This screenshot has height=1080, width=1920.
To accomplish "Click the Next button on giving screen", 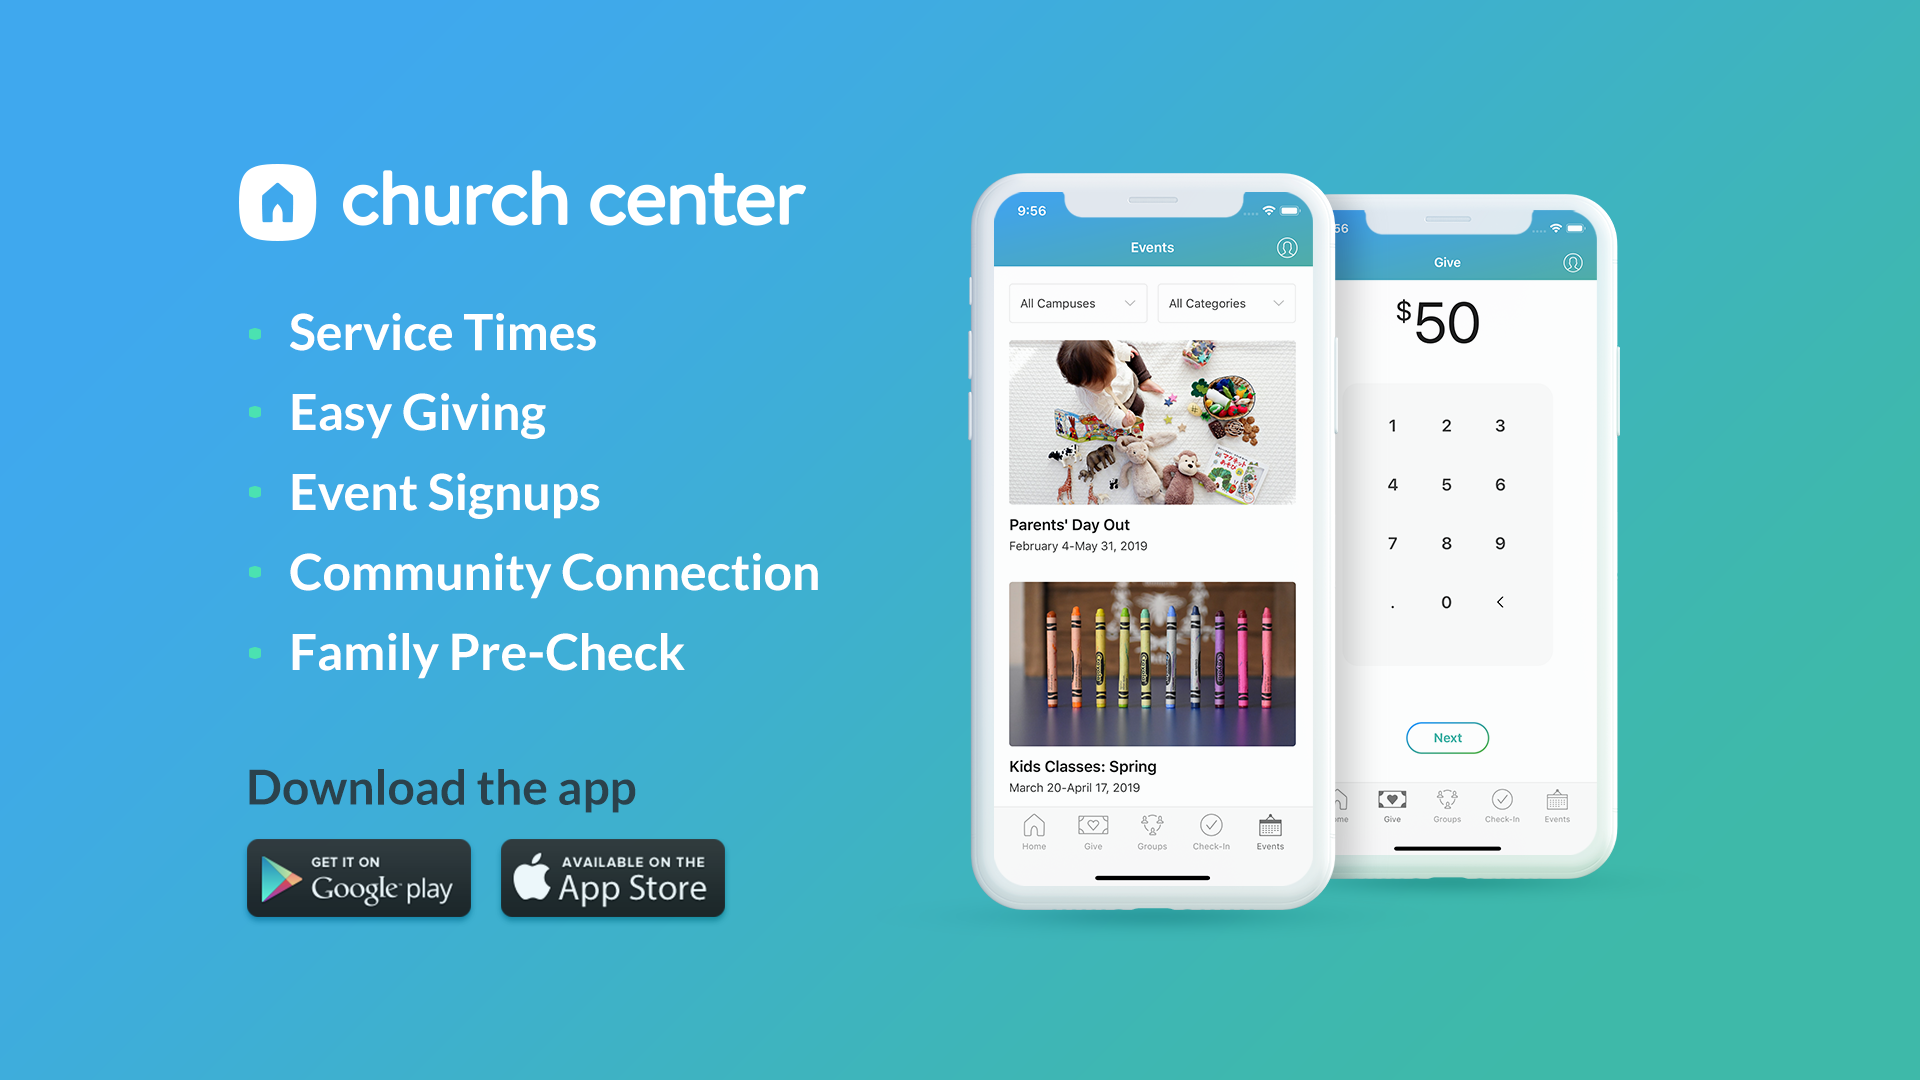I will coord(1447,738).
